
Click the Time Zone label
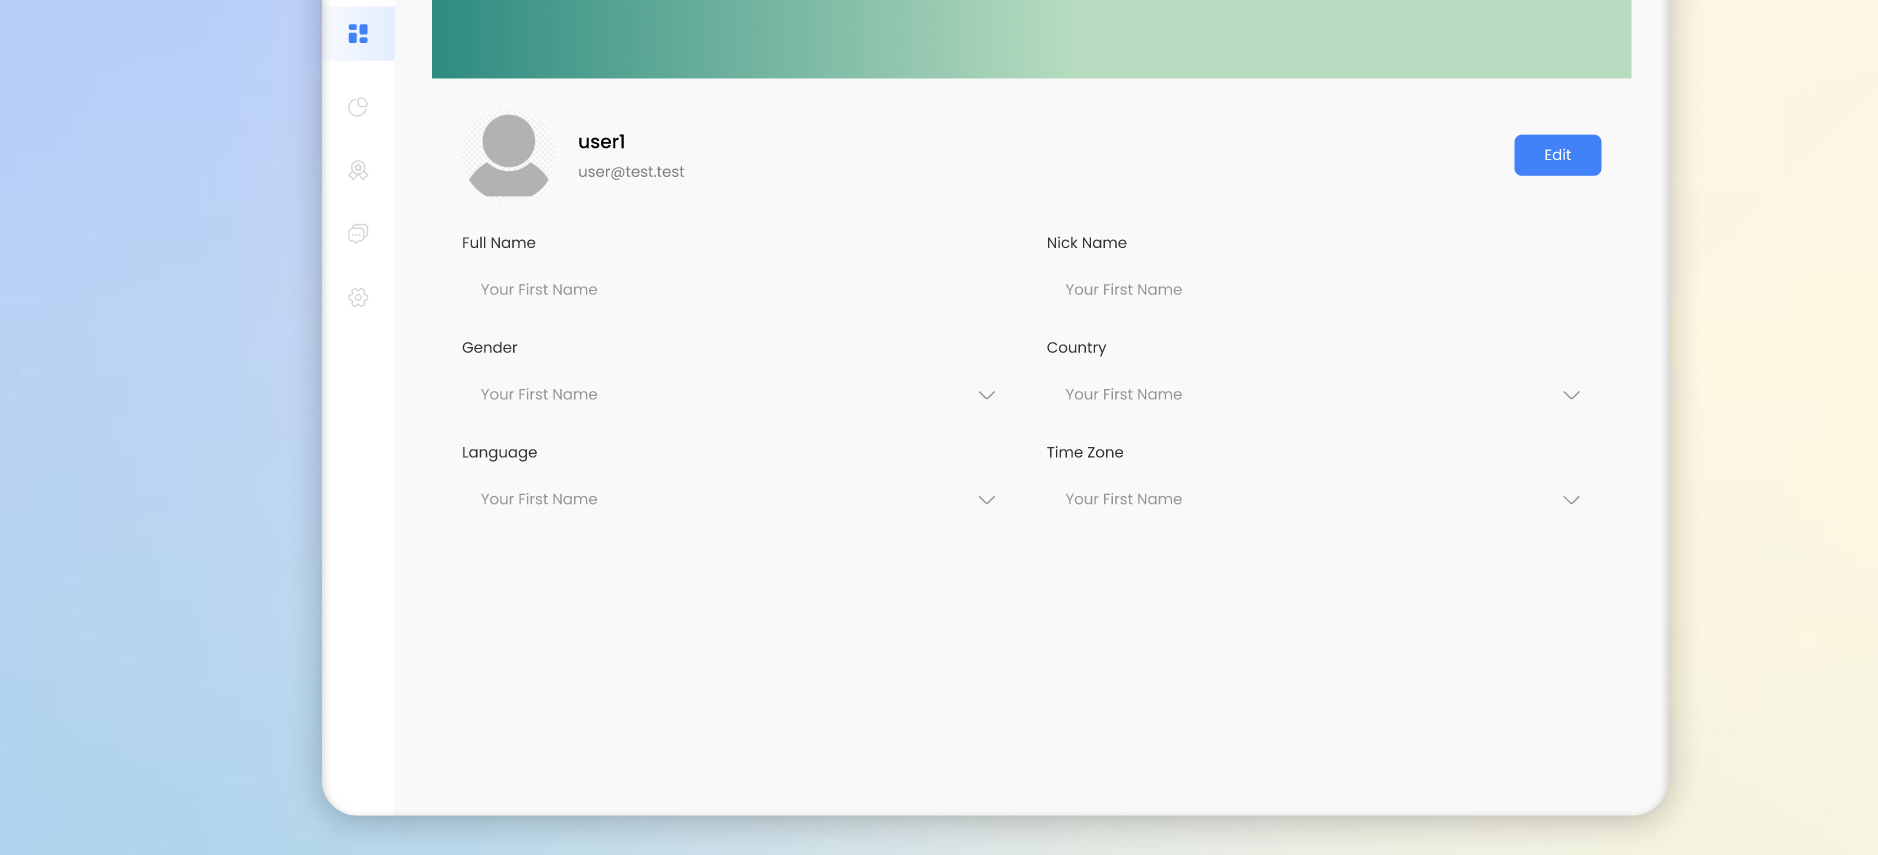tap(1085, 453)
